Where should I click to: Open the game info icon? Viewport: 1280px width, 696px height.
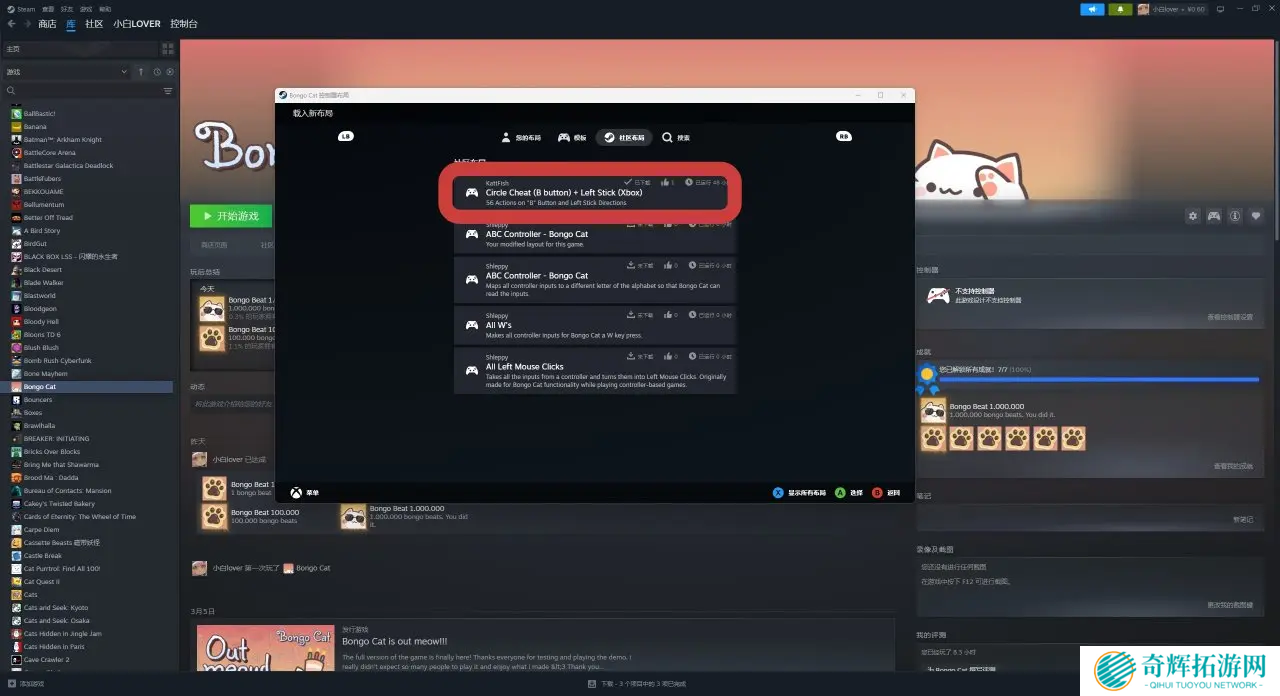1235,216
